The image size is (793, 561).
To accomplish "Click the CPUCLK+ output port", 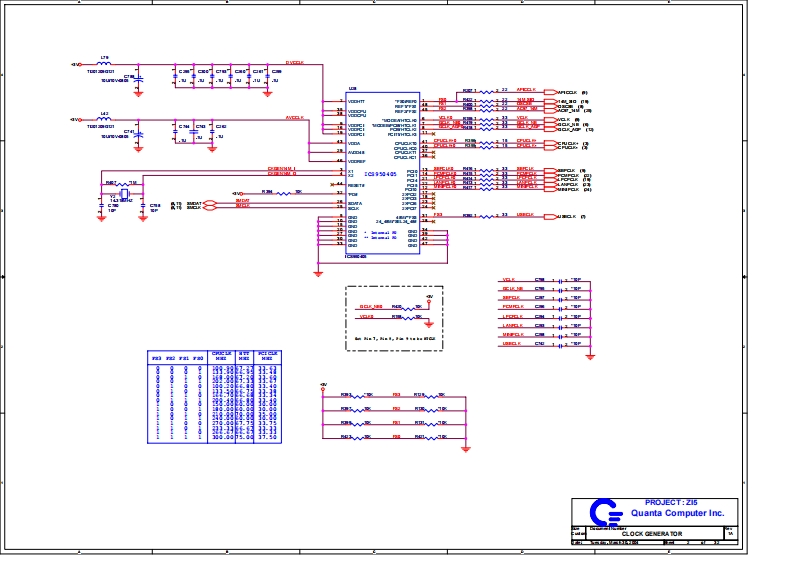I will (x=551, y=142).
